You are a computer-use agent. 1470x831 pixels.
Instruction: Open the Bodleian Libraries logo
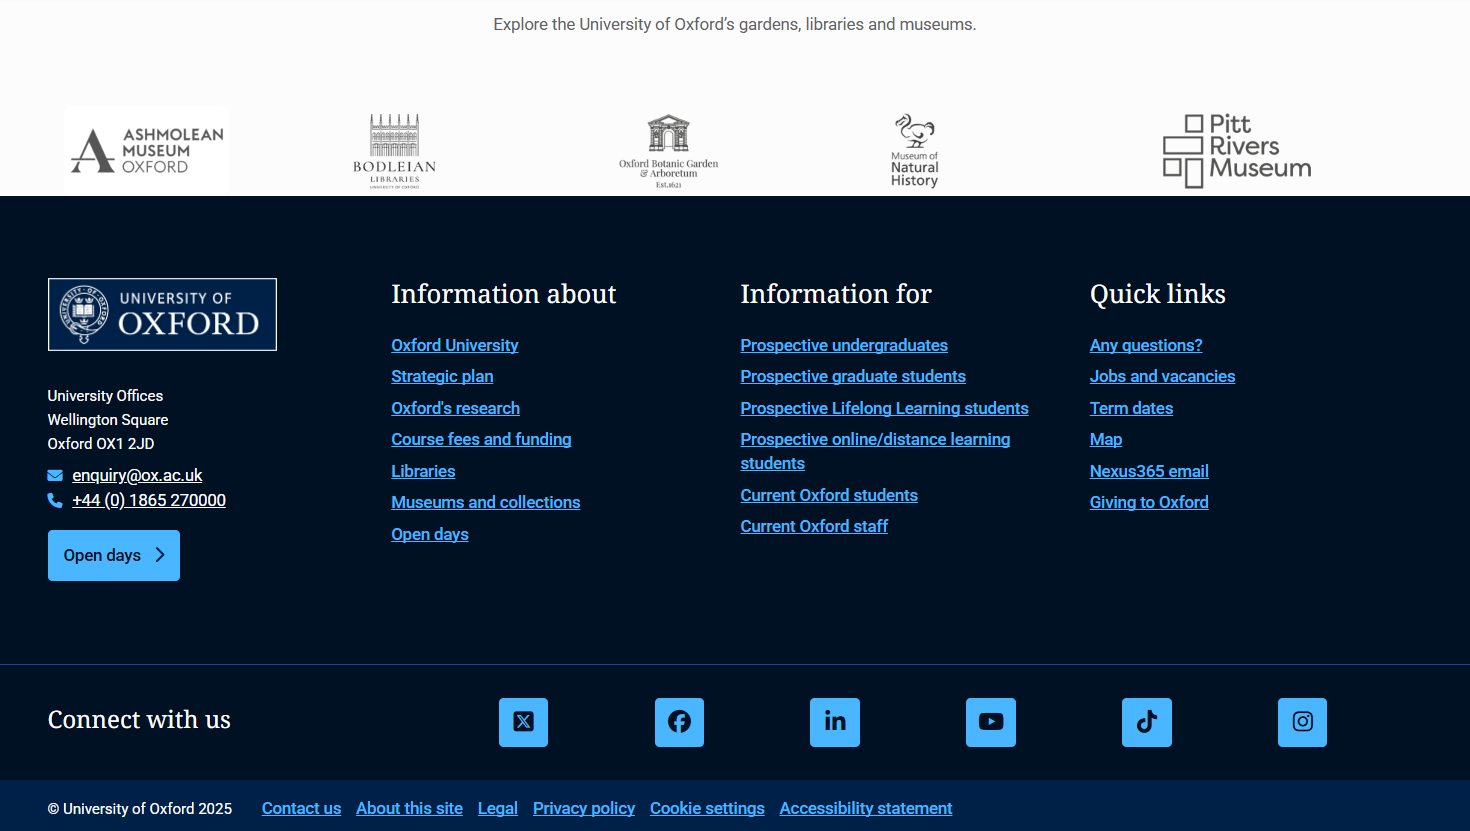395,151
